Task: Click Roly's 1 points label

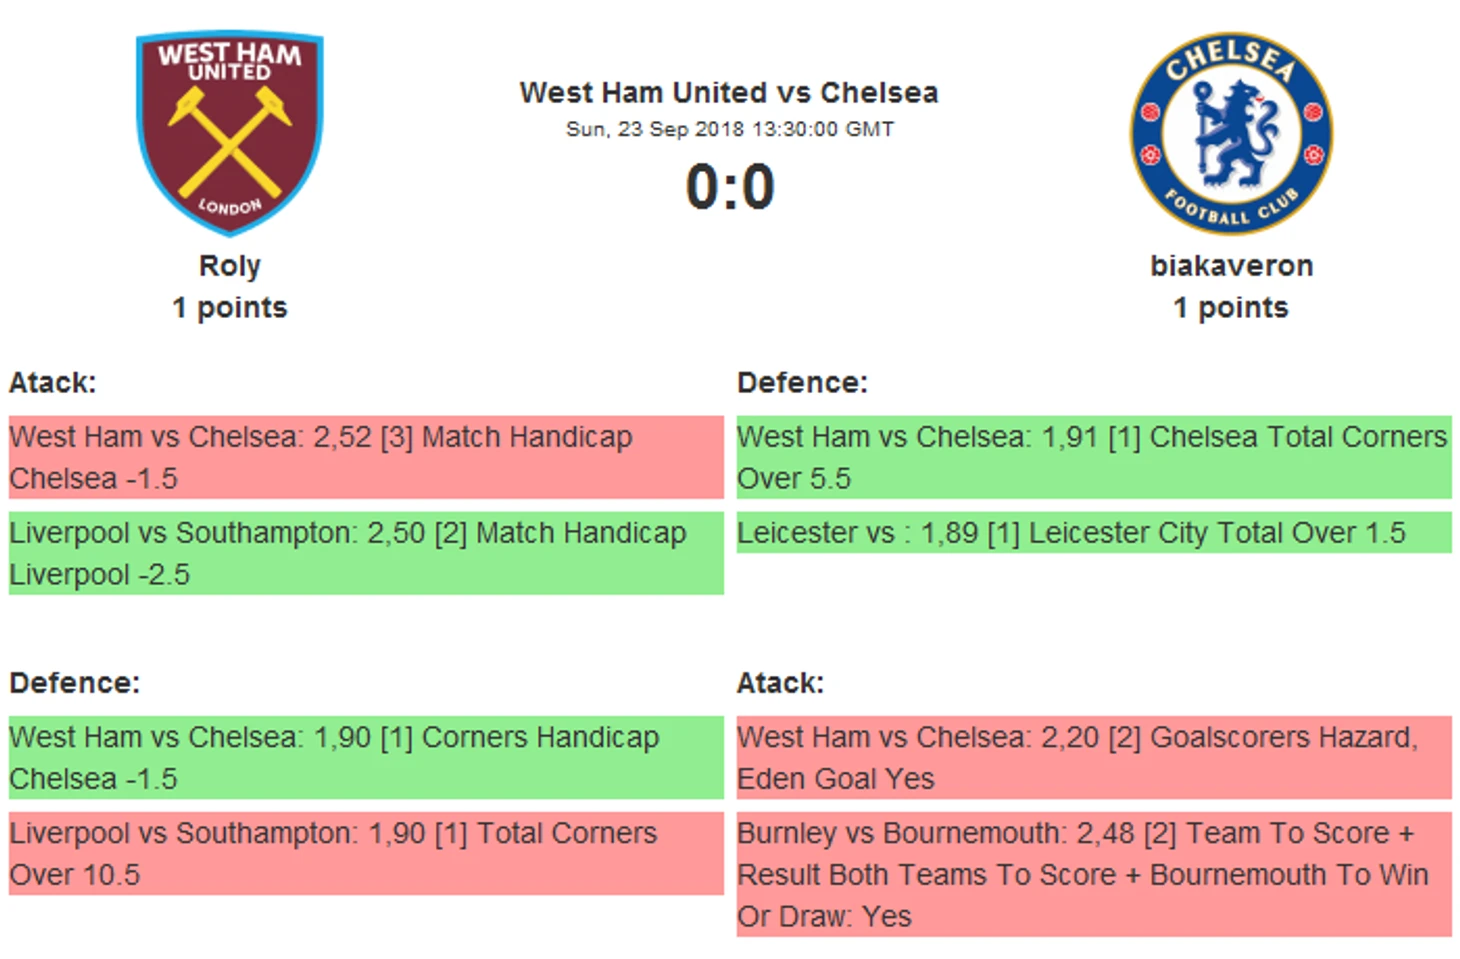Action: tap(230, 308)
